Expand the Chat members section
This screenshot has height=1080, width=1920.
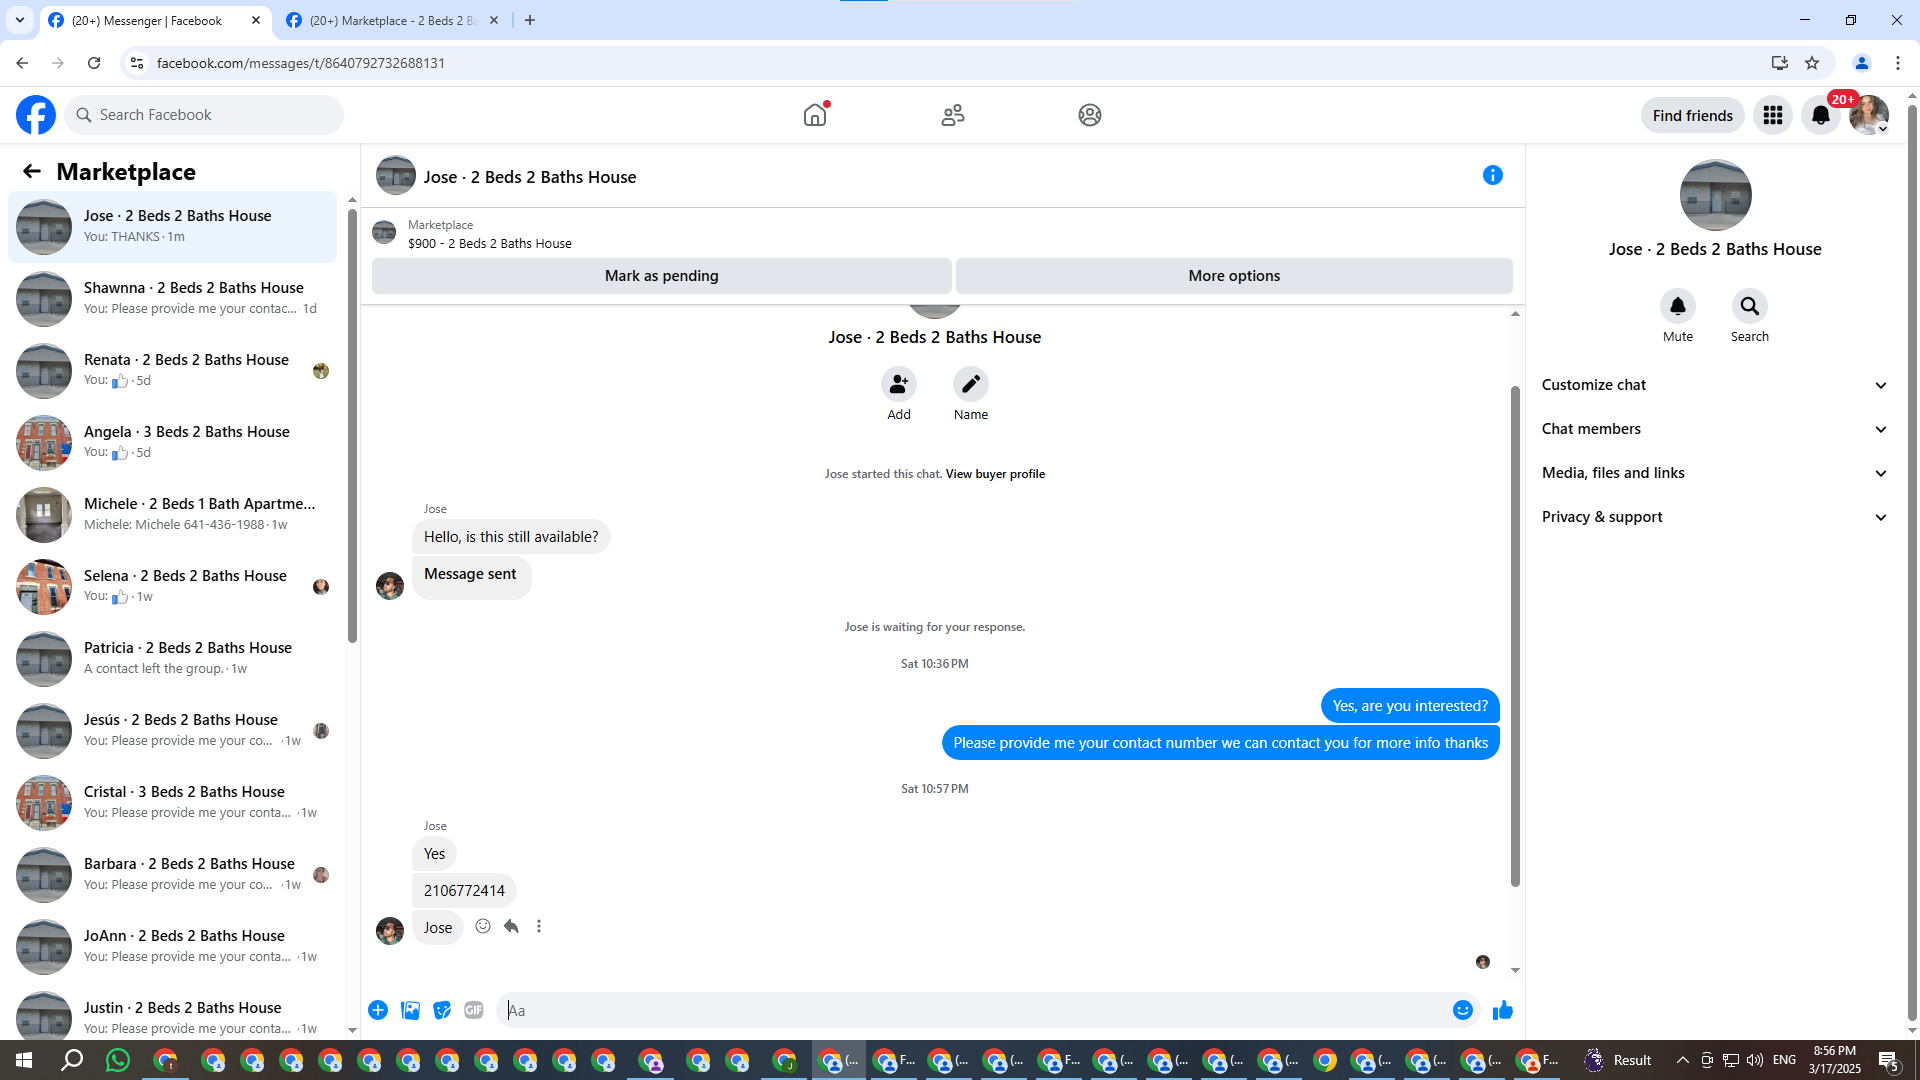click(x=1714, y=429)
